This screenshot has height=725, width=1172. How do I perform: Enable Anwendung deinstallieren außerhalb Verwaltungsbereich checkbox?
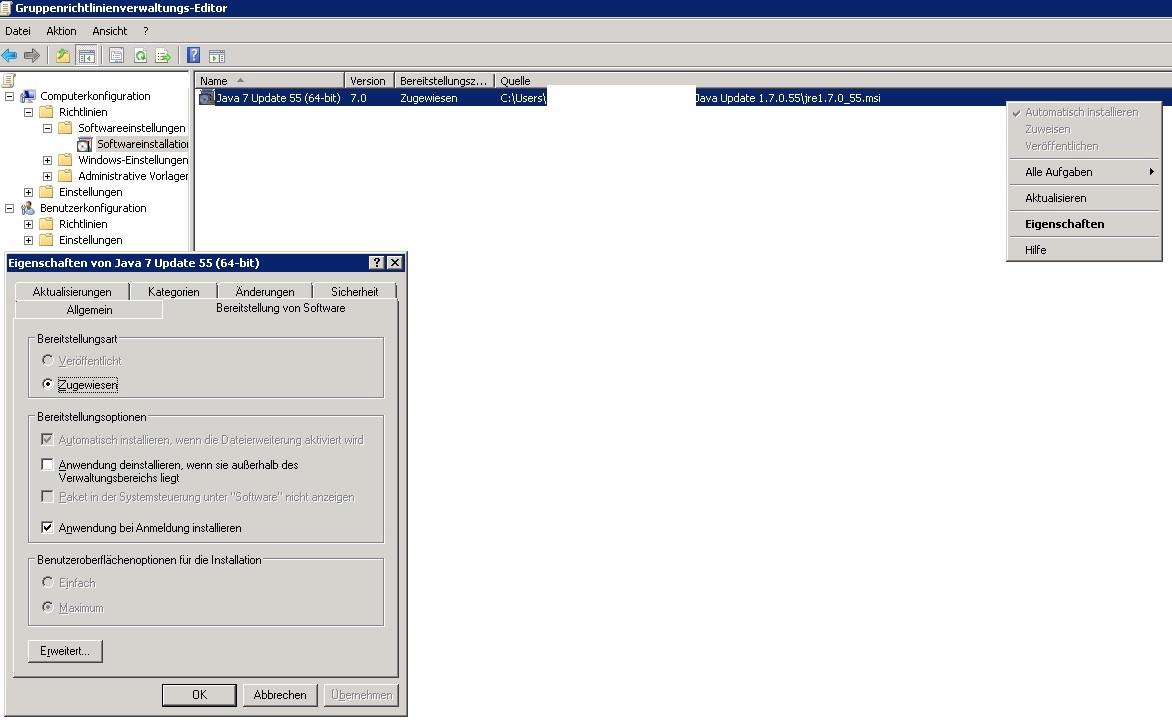[47, 464]
